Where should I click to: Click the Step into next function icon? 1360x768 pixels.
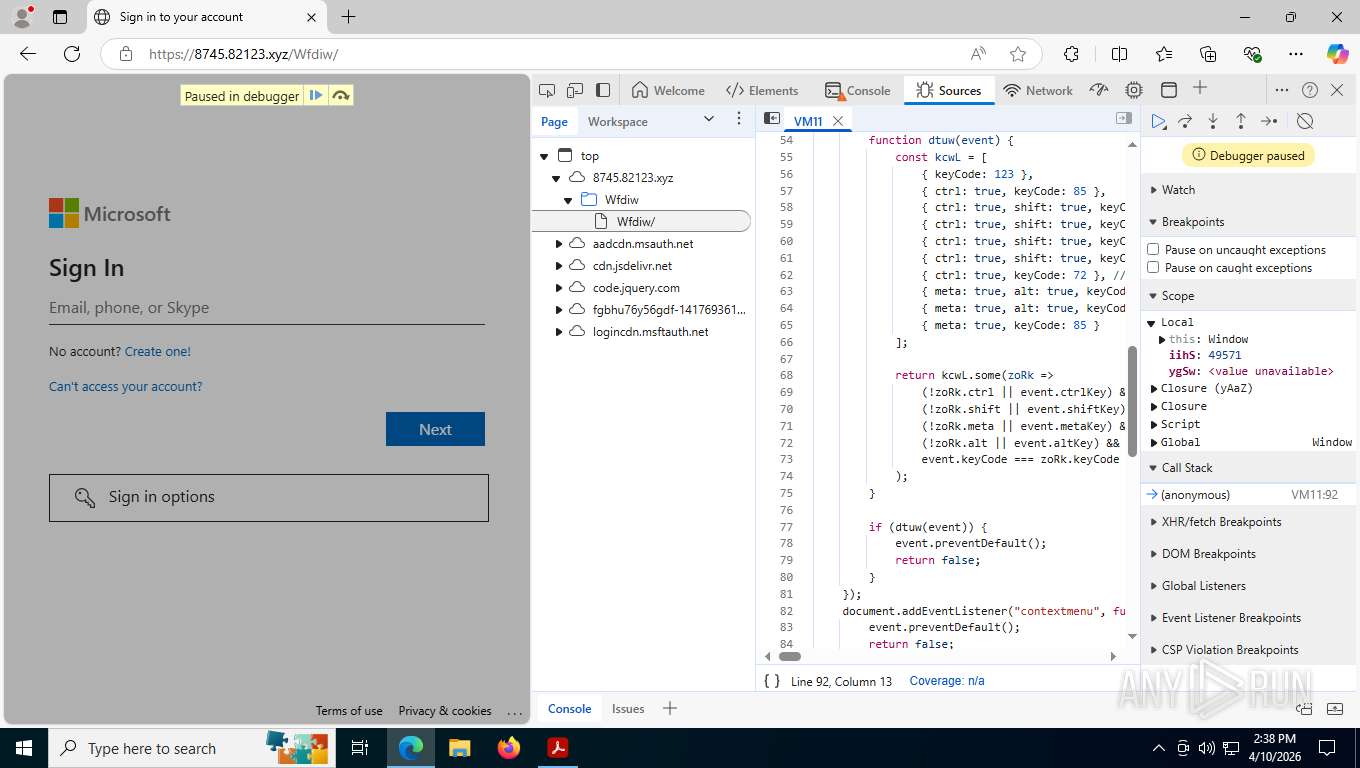point(1213,121)
